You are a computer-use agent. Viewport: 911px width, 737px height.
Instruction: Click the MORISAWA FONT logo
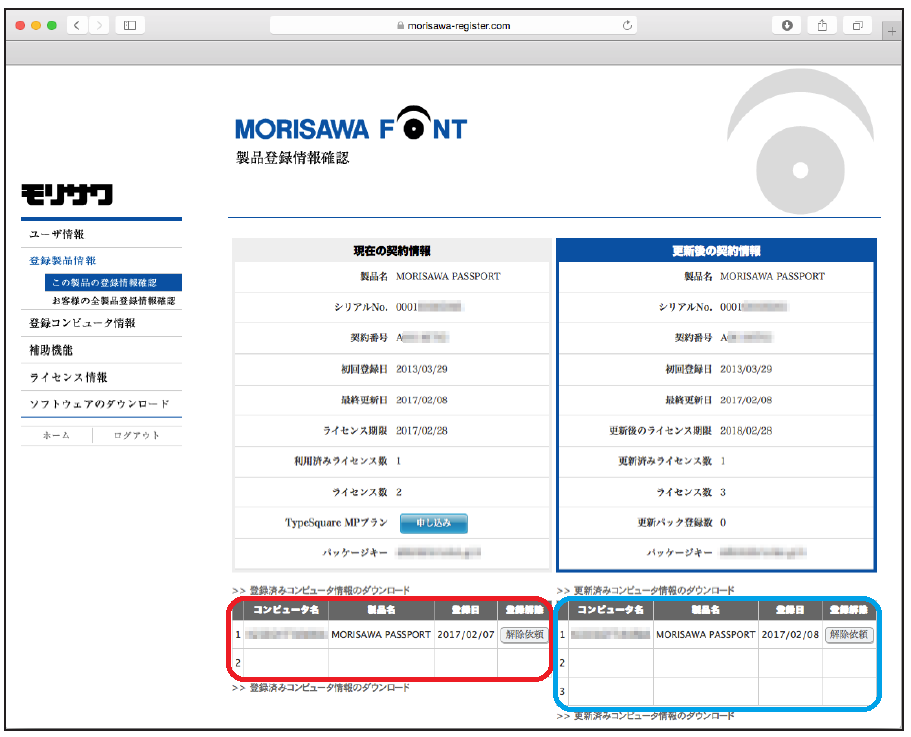coord(351,124)
